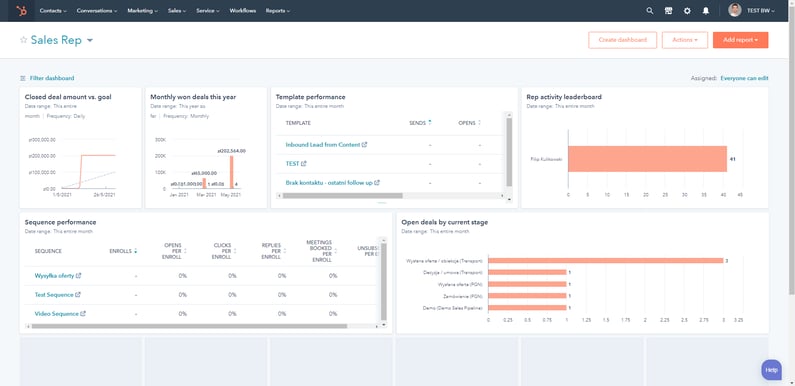Click Sequence performance vertical scrollbar
Screen dimensions: 795x386
click(384, 282)
